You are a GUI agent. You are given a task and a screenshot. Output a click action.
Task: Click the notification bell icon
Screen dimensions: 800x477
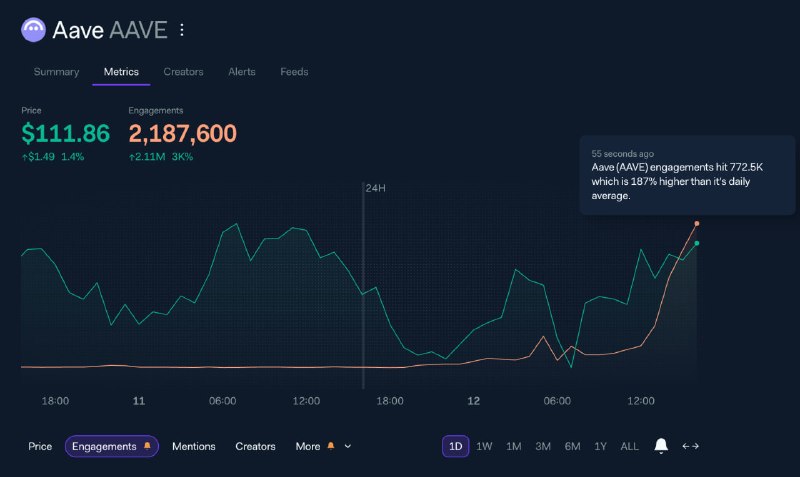click(x=661, y=446)
